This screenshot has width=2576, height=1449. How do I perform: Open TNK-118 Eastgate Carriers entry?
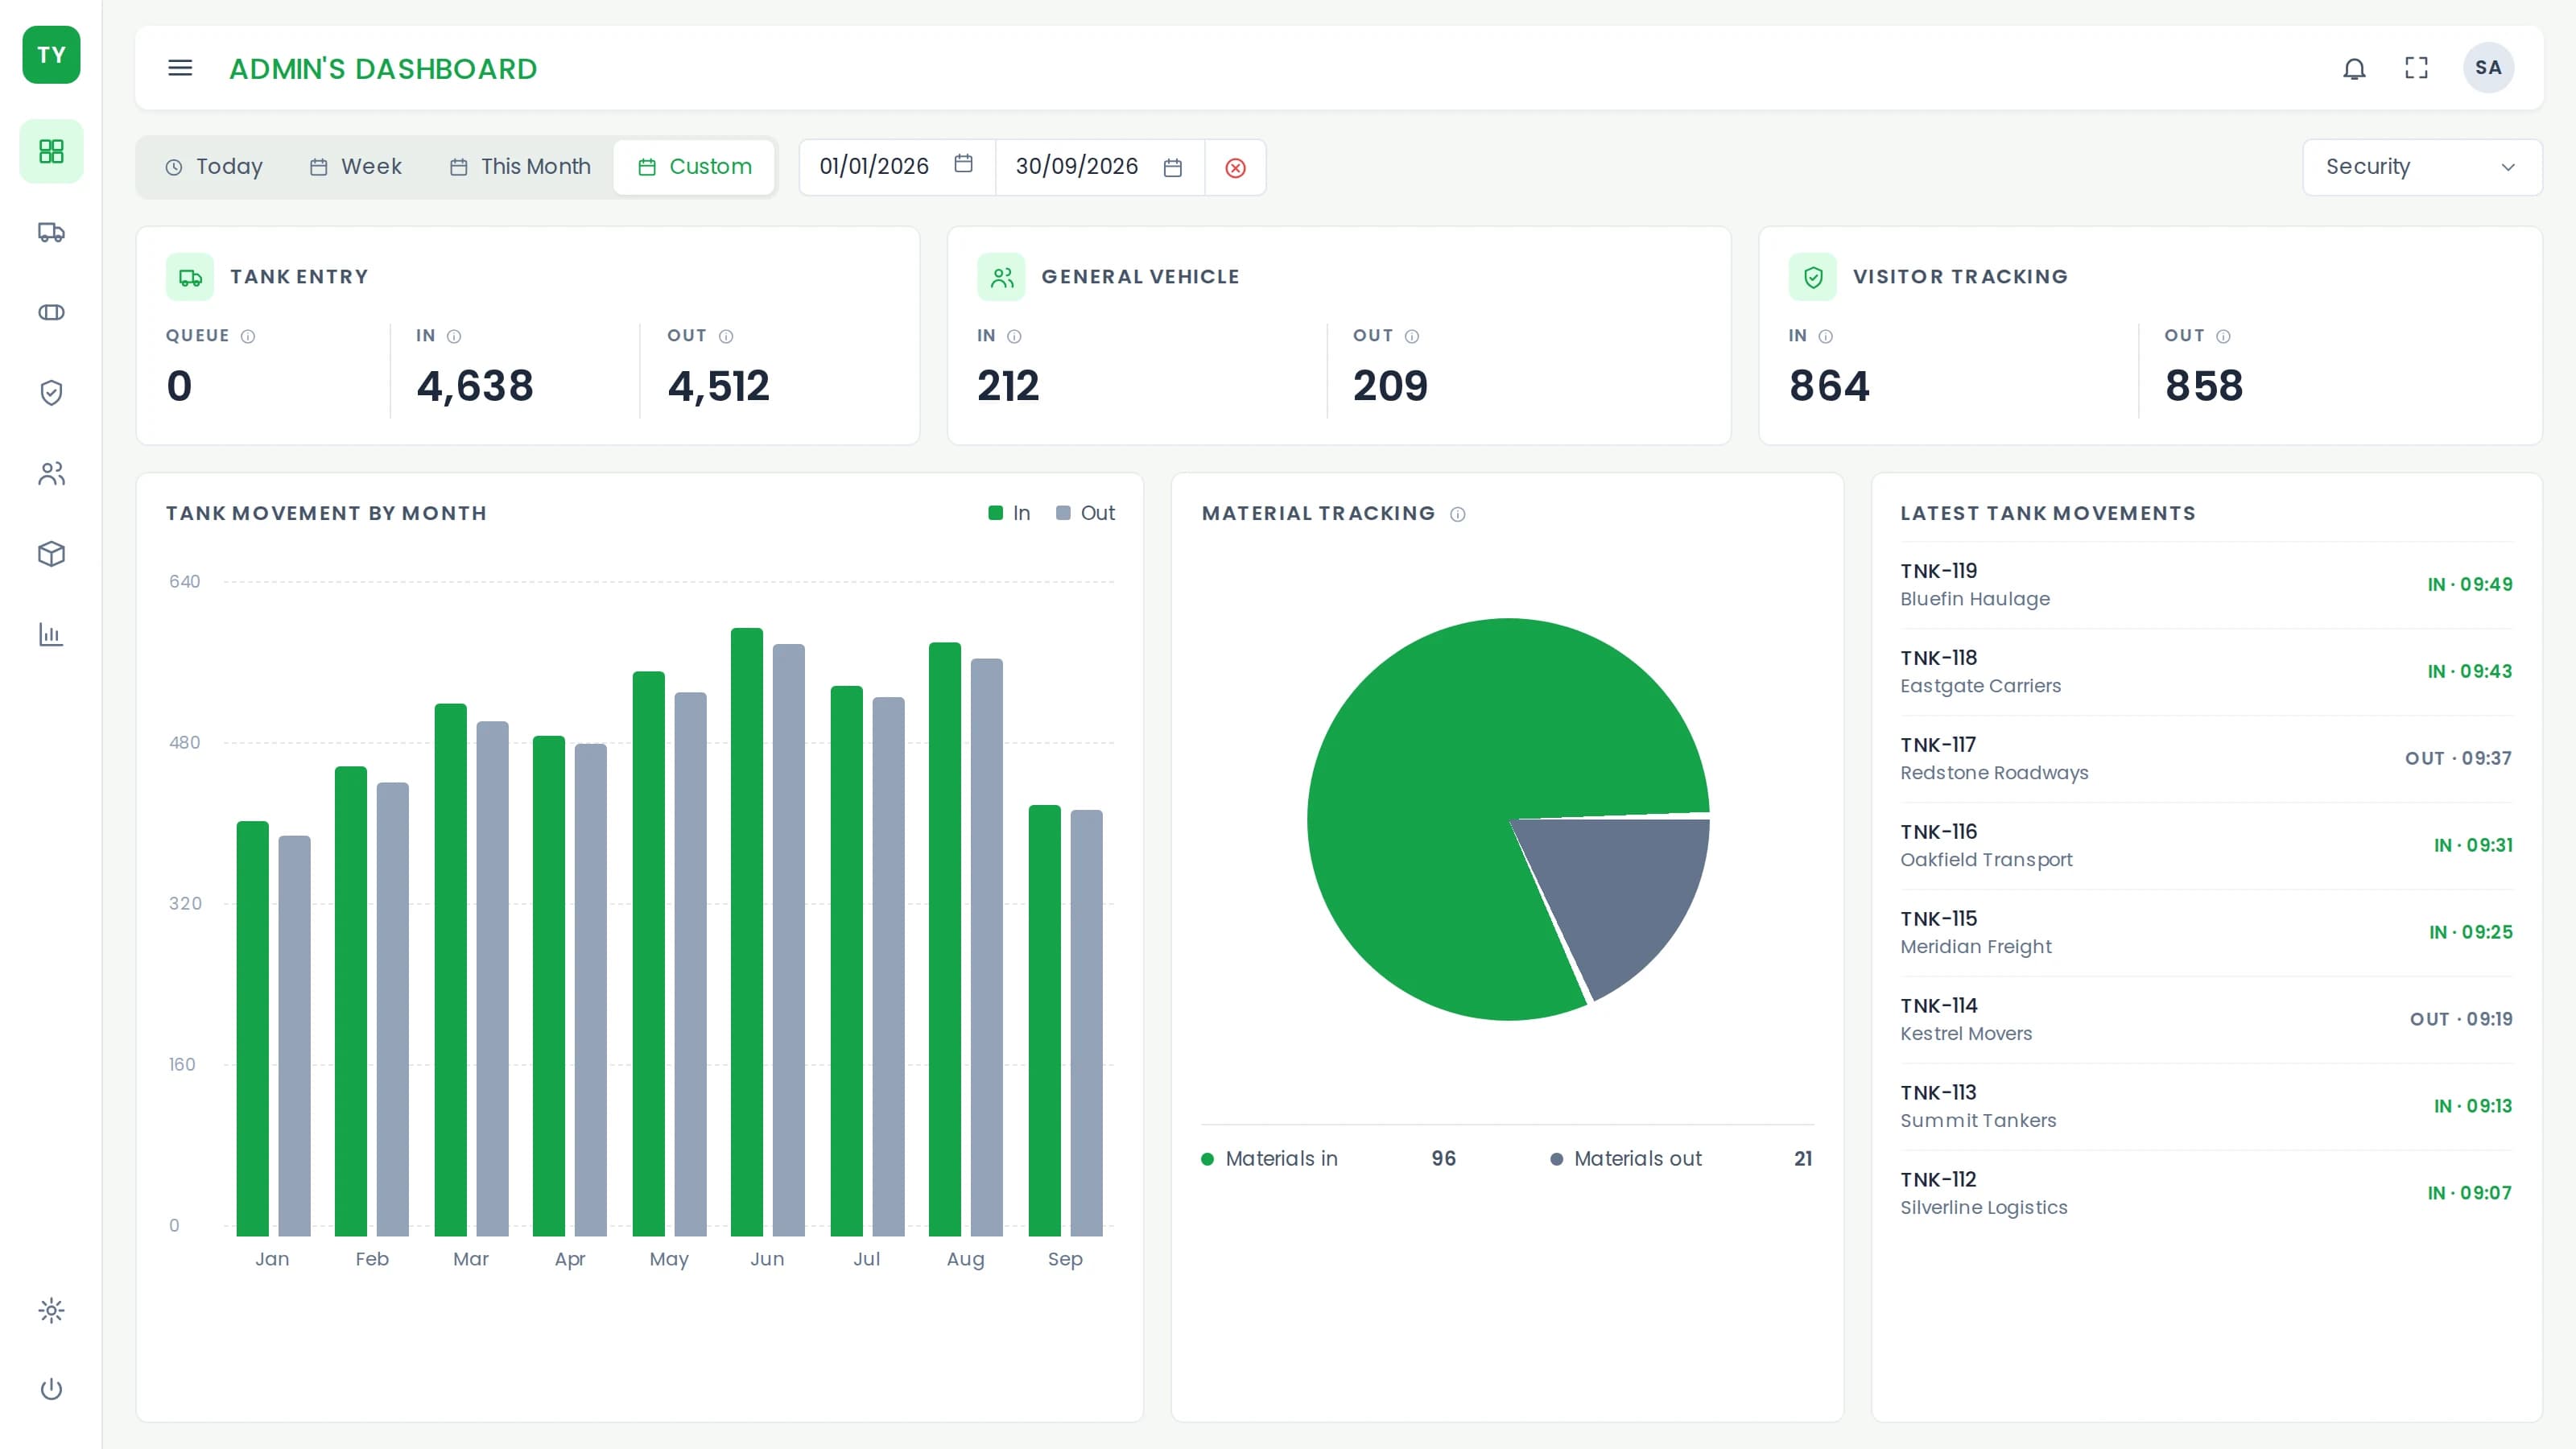click(x=2206, y=671)
